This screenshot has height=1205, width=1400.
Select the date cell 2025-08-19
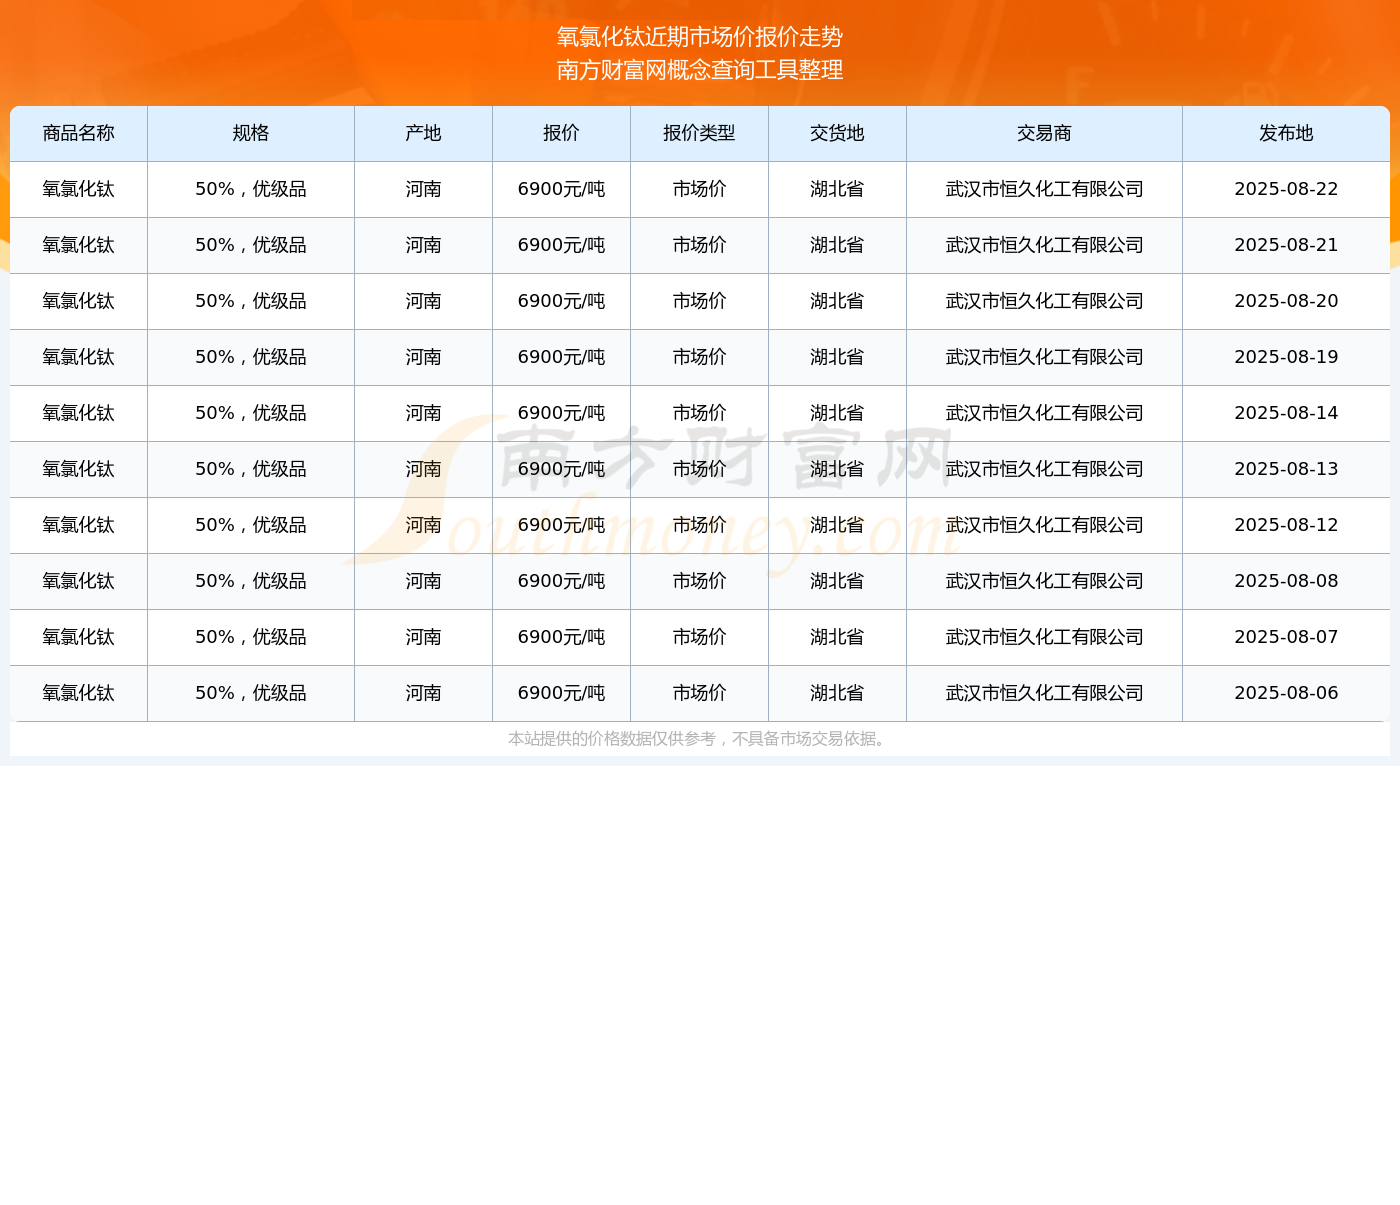(1286, 357)
